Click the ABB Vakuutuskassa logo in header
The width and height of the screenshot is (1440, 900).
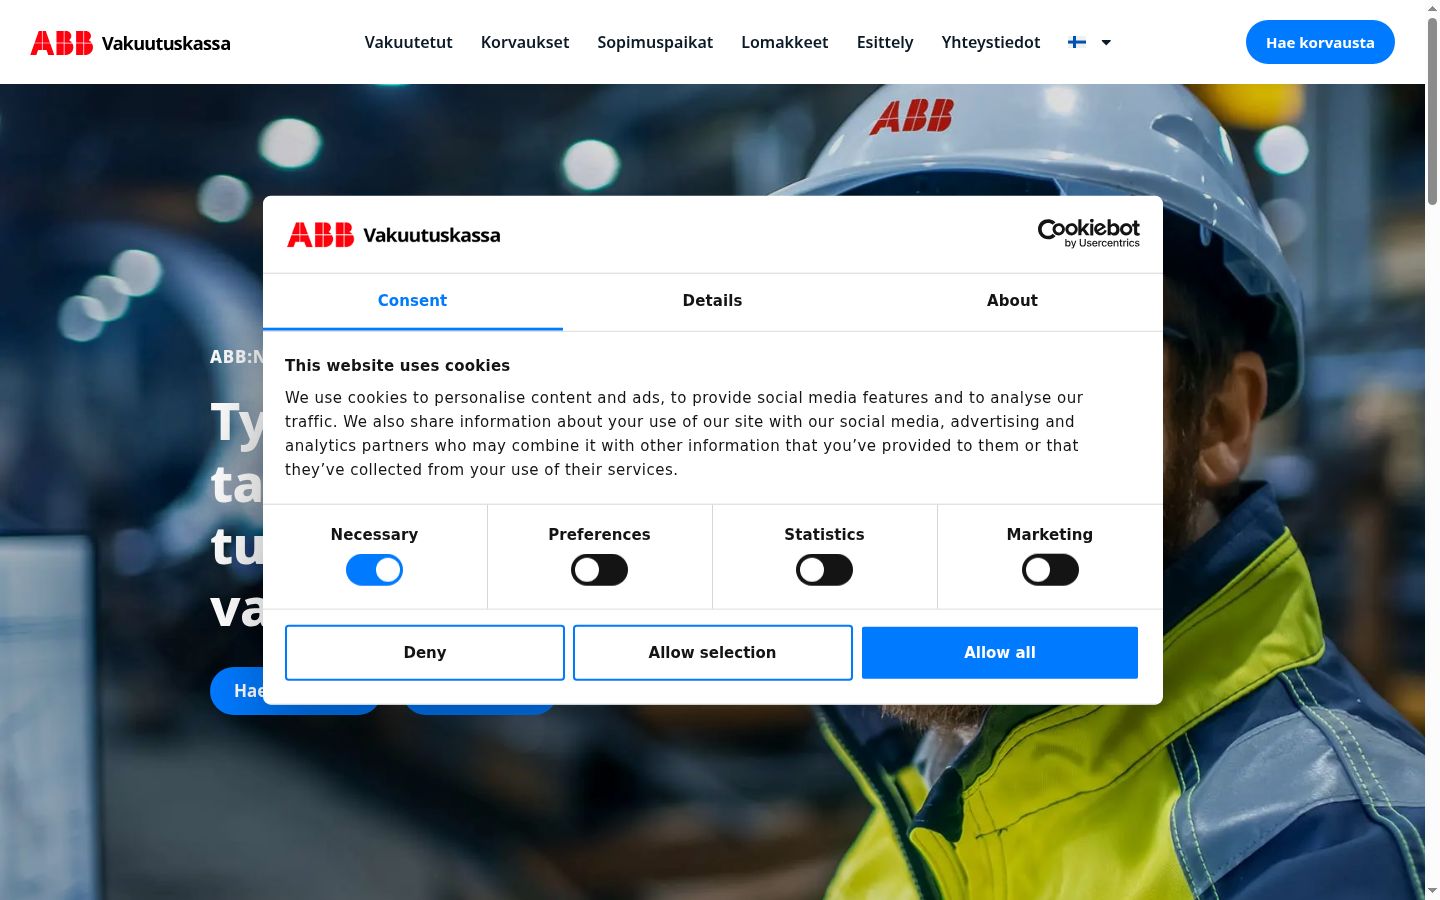click(131, 43)
